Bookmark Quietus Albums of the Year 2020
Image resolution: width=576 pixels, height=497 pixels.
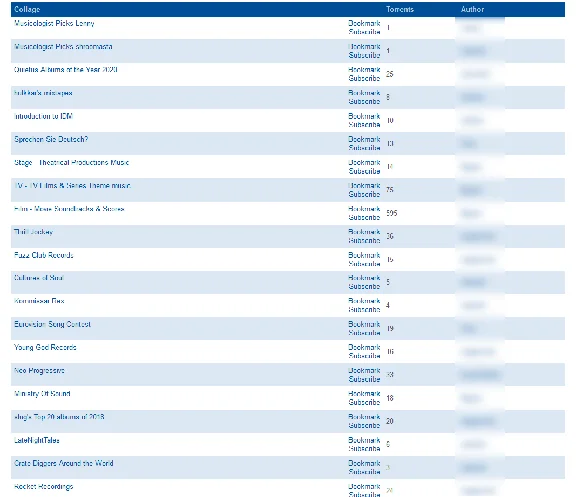[364, 69]
